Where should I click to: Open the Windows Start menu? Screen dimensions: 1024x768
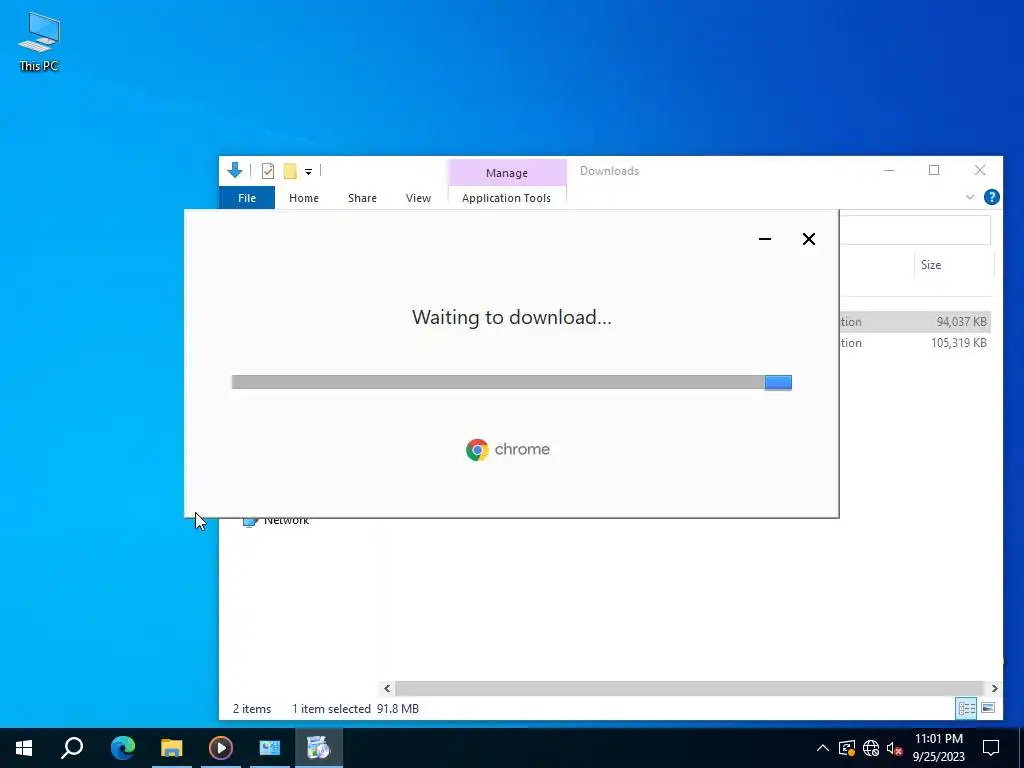coord(24,748)
